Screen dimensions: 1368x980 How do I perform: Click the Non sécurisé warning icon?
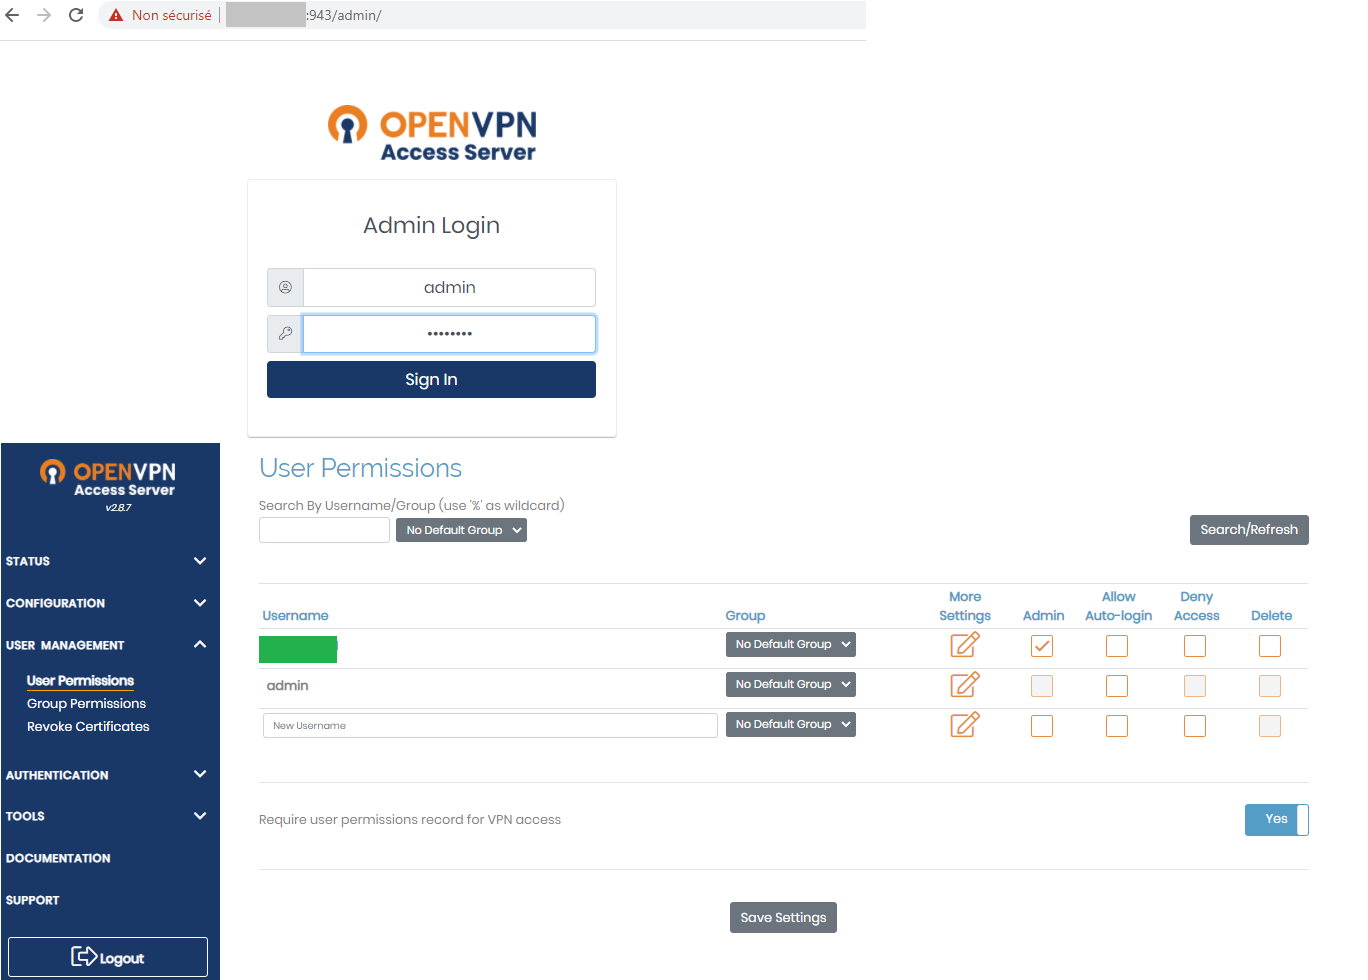click(x=116, y=15)
